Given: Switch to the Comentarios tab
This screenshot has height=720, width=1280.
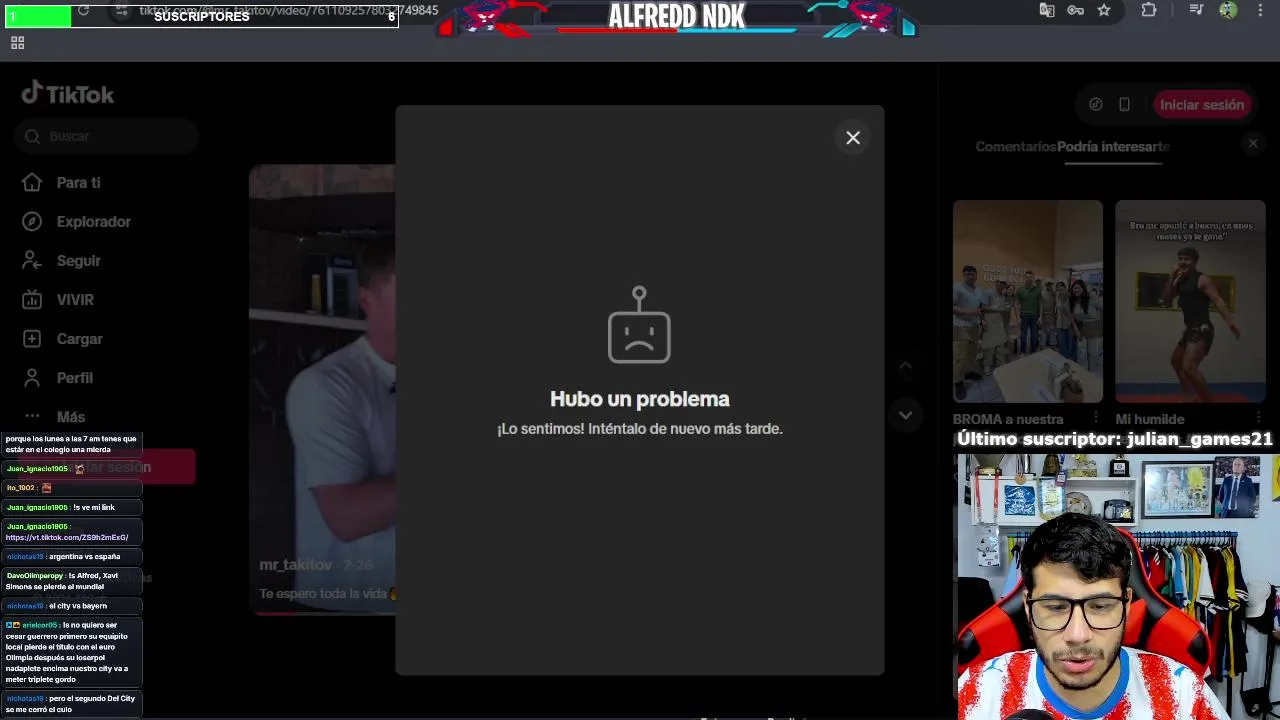Looking at the screenshot, I should [1015, 146].
